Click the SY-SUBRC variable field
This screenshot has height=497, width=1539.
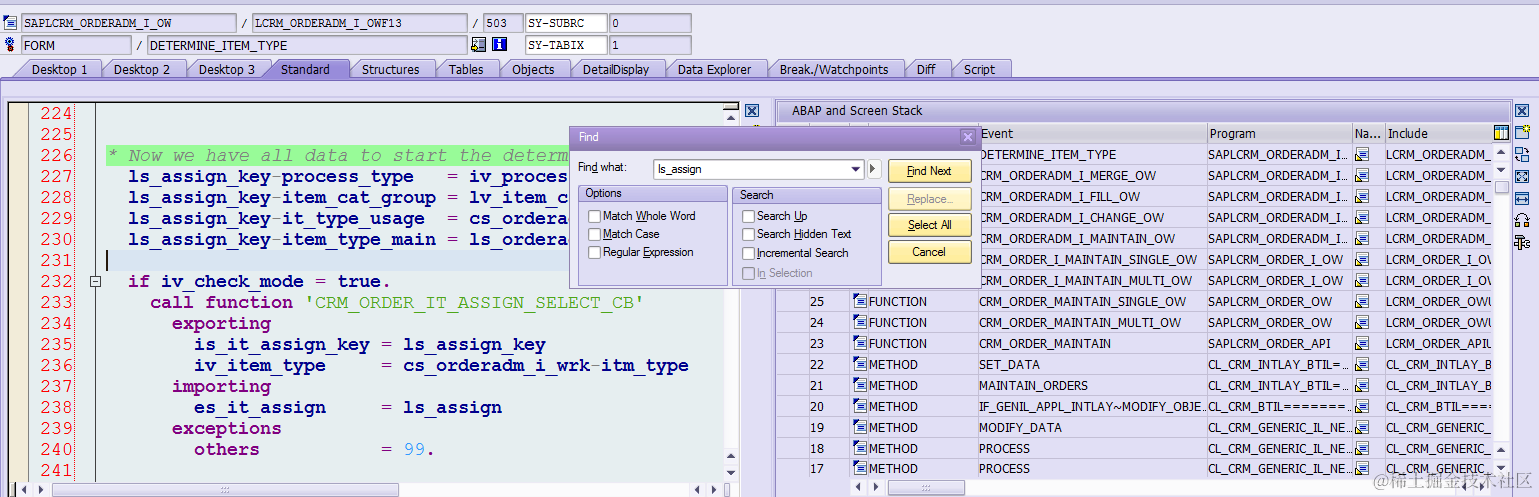pyautogui.click(x=566, y=23)
